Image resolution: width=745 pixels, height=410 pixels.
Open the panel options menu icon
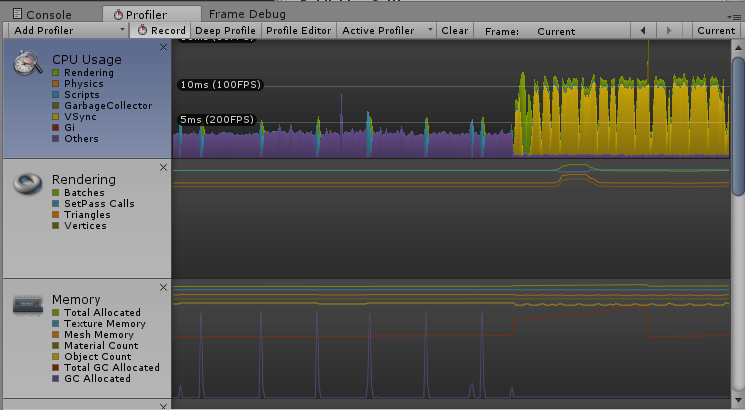pyautogui.click(x=736, y=17)
